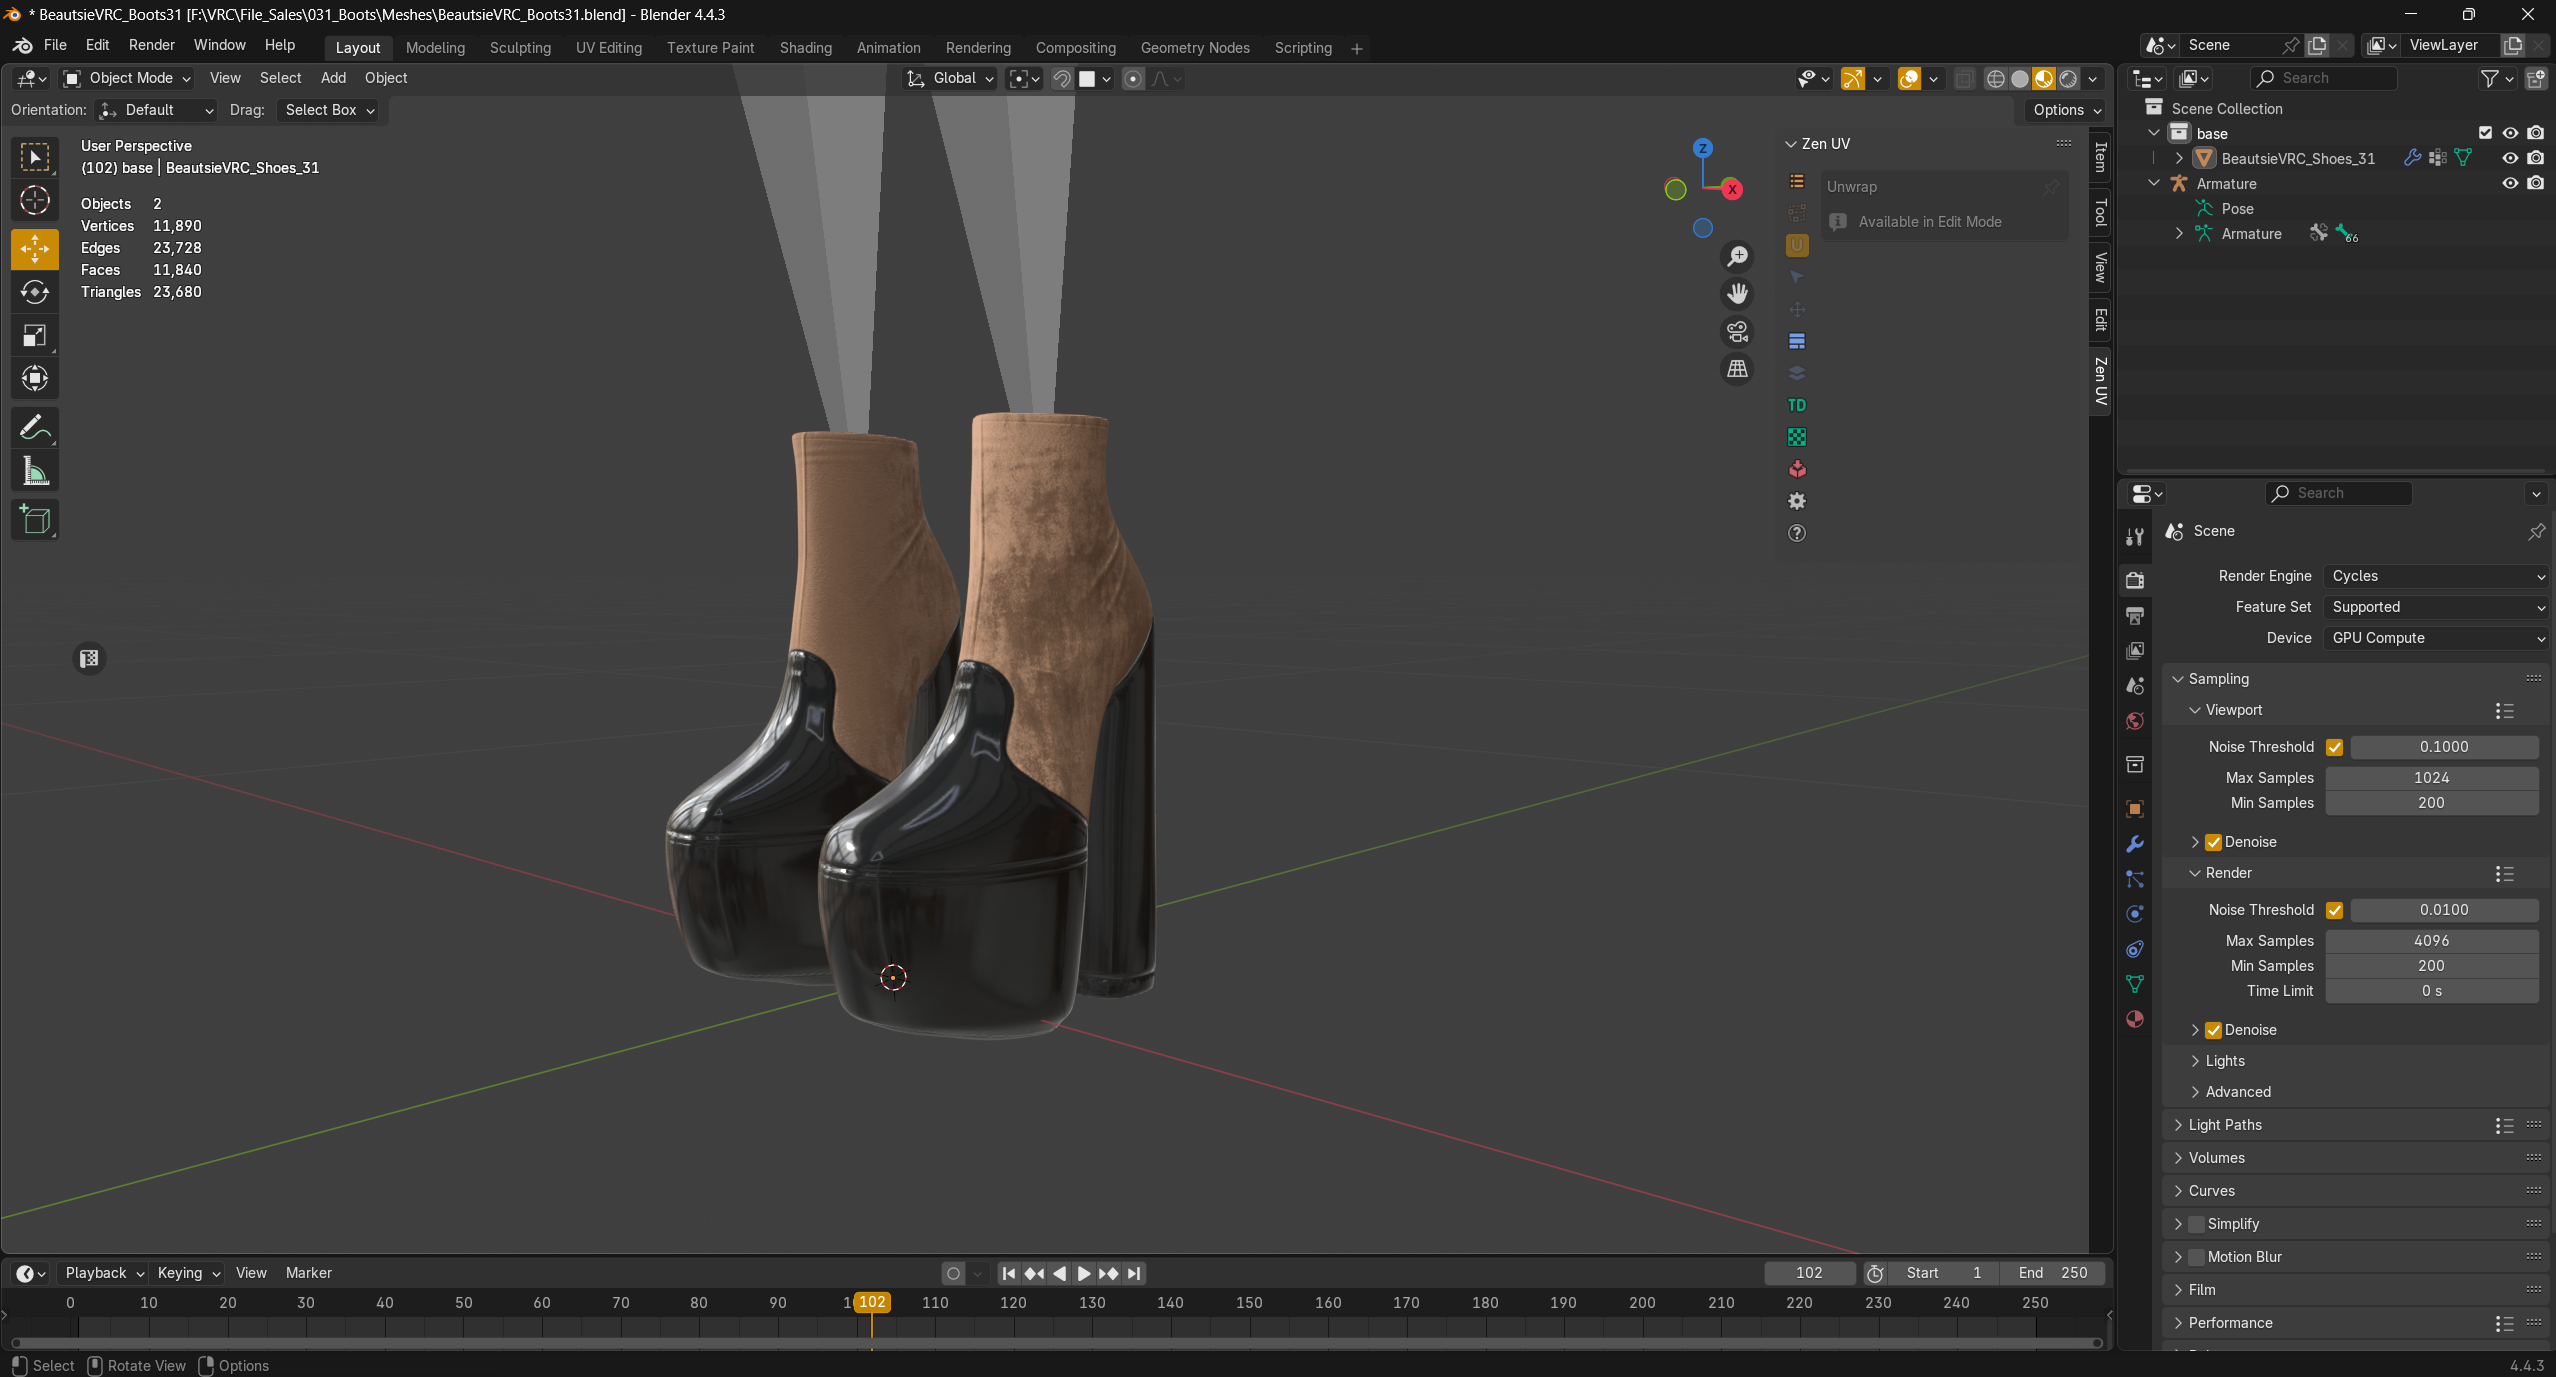Select the Measure tool

click(35, 472)
